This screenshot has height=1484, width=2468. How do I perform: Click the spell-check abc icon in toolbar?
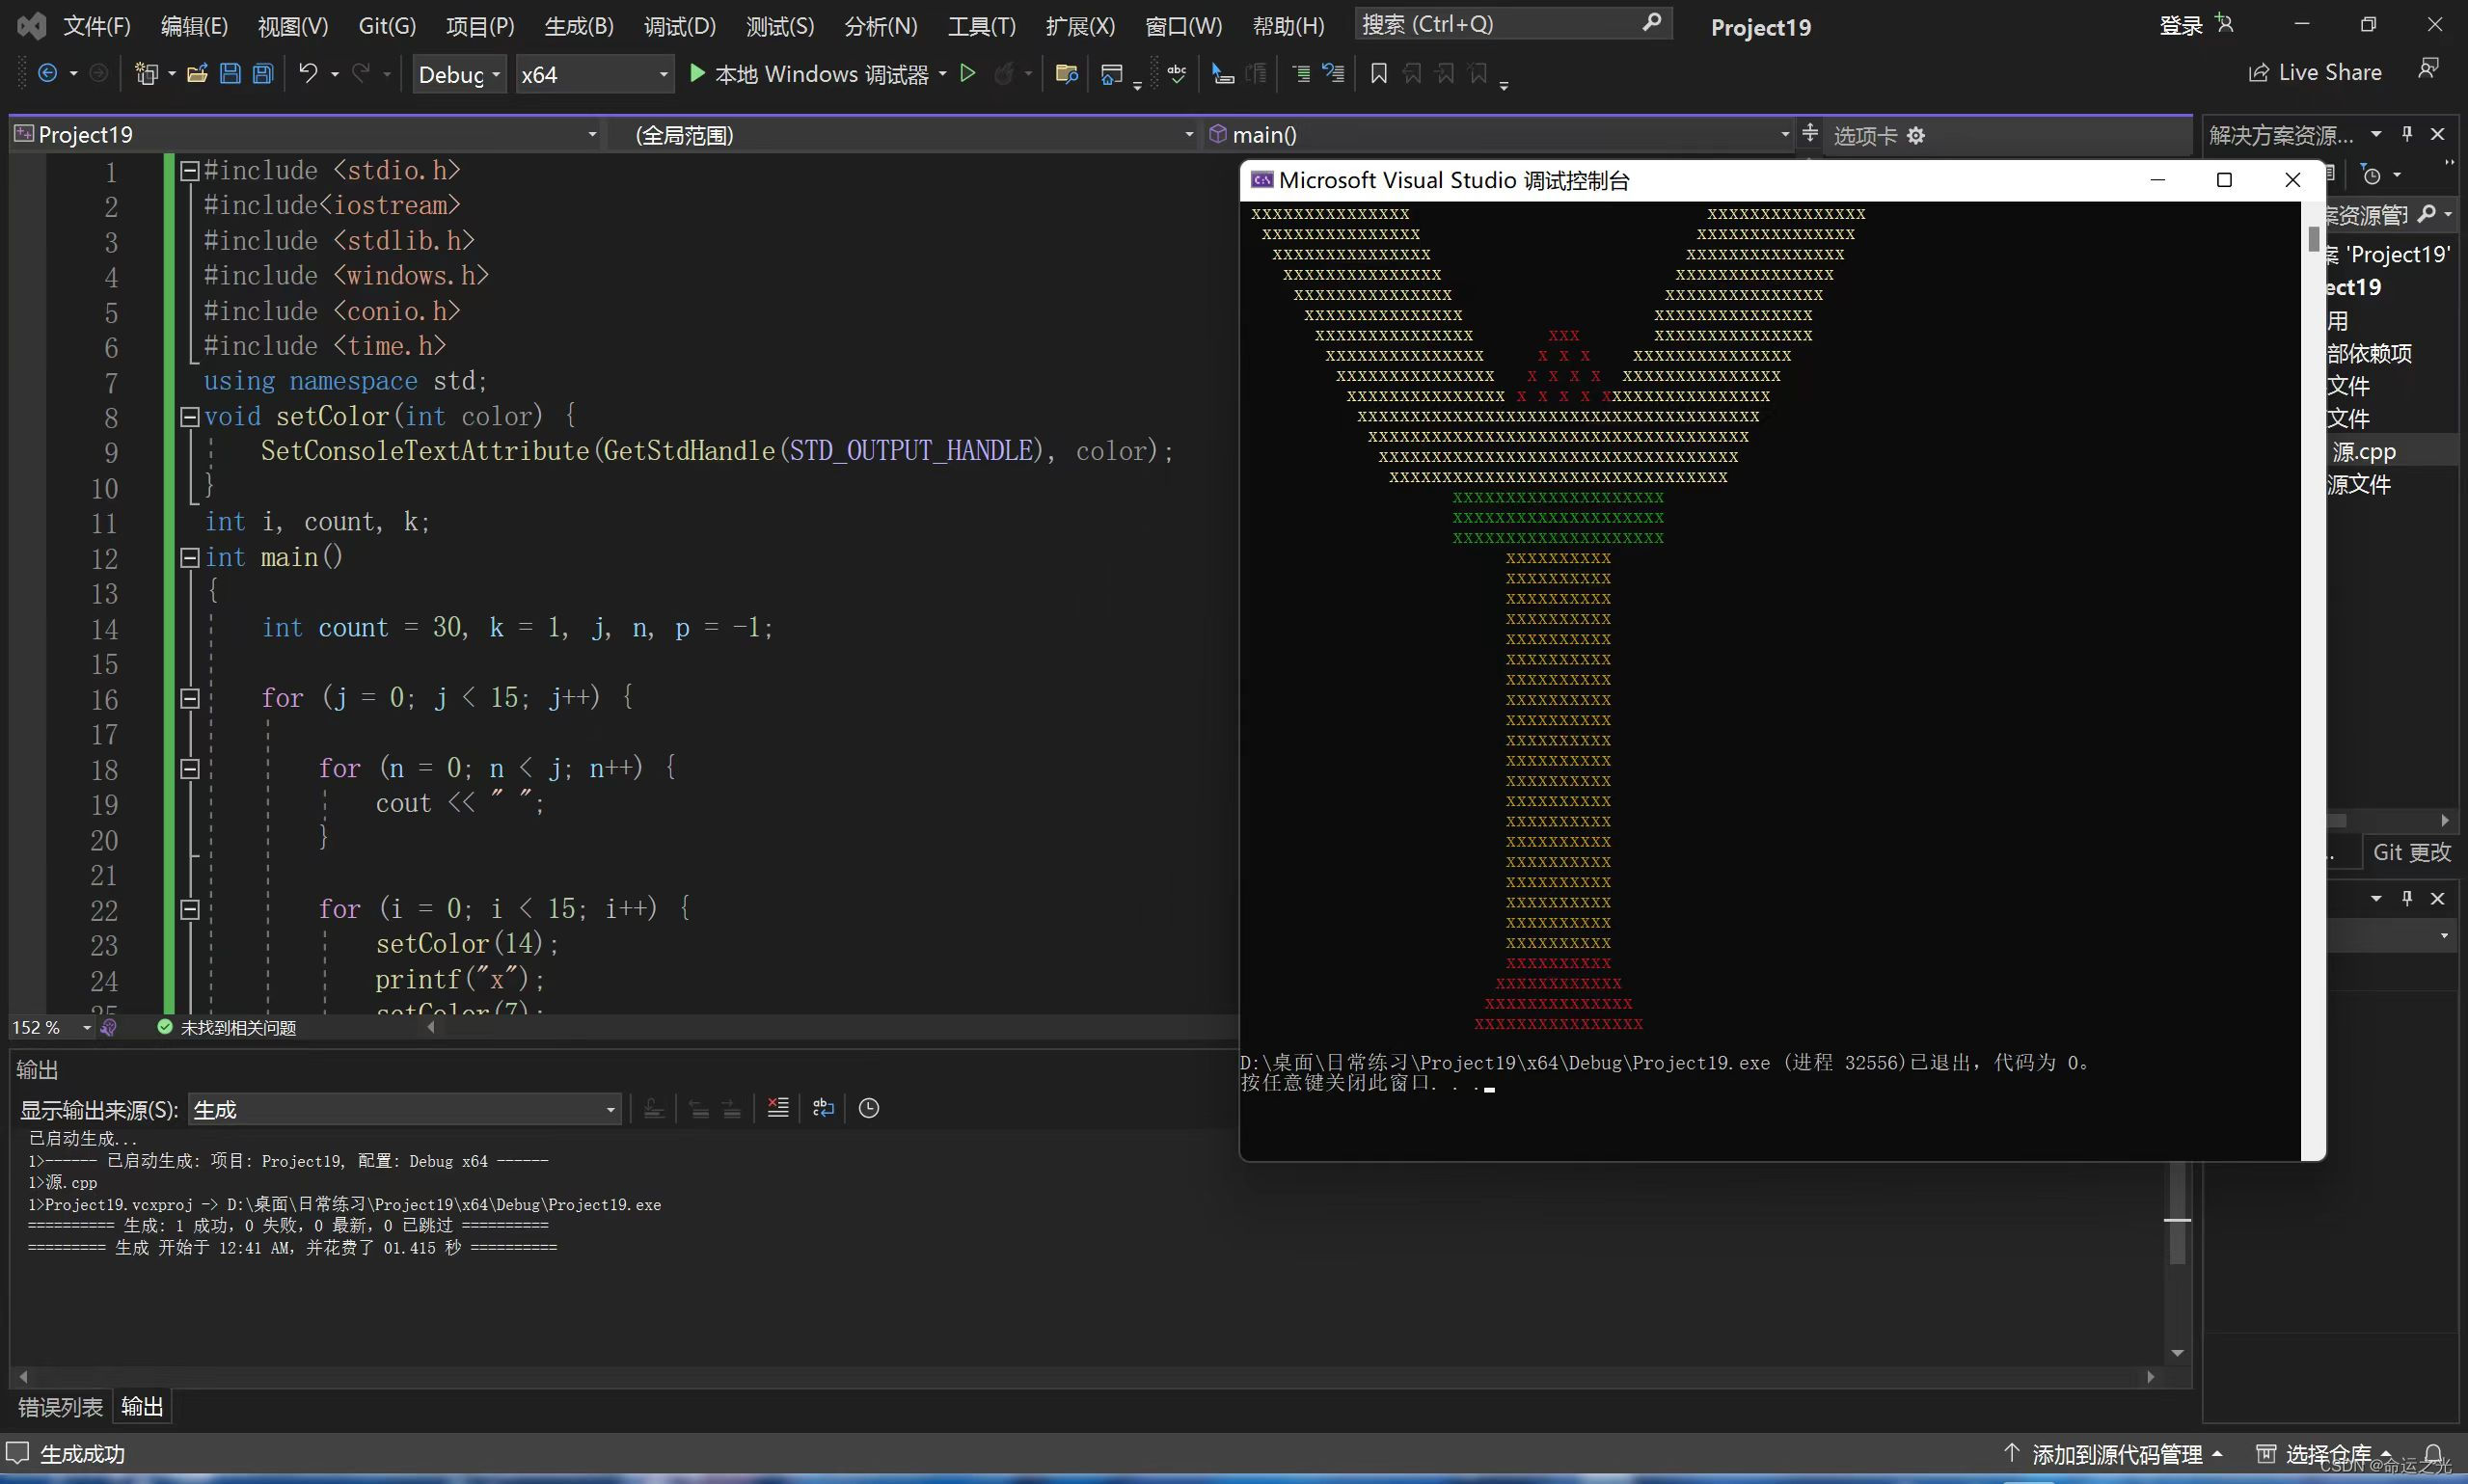(x=1176, y=73)
